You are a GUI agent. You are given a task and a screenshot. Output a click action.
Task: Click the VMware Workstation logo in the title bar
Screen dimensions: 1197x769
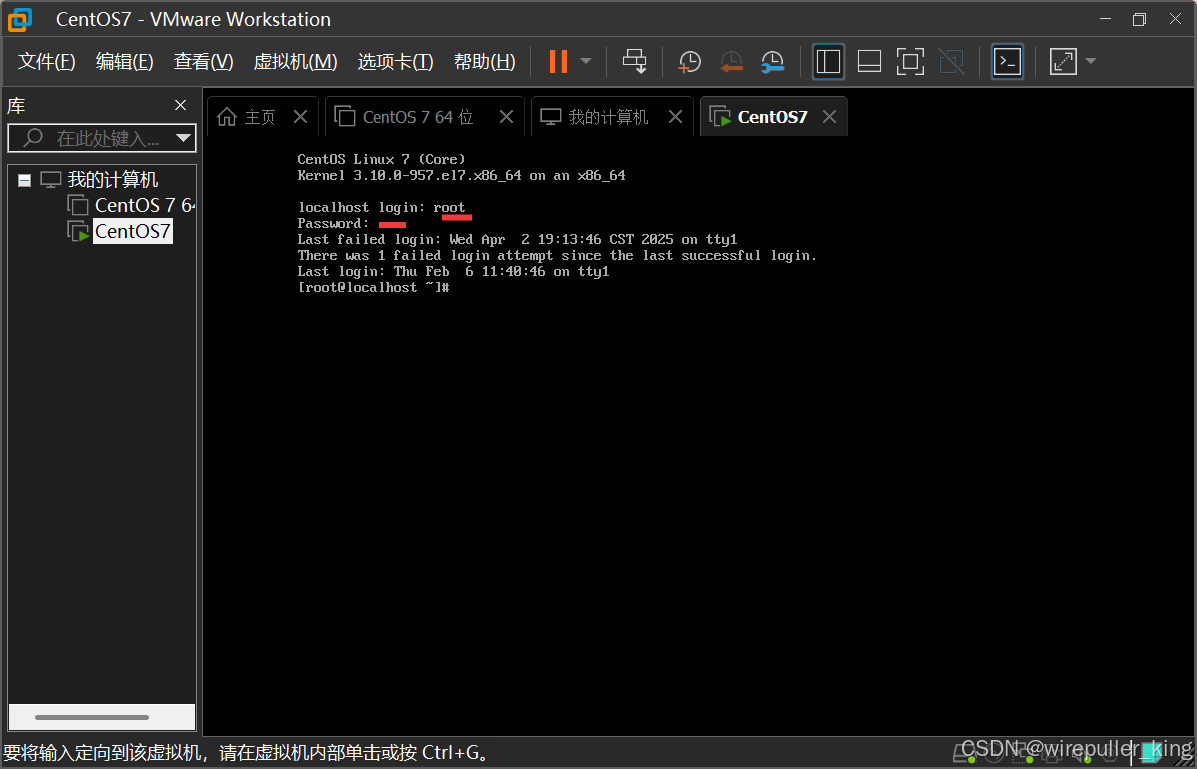(20, 20)
